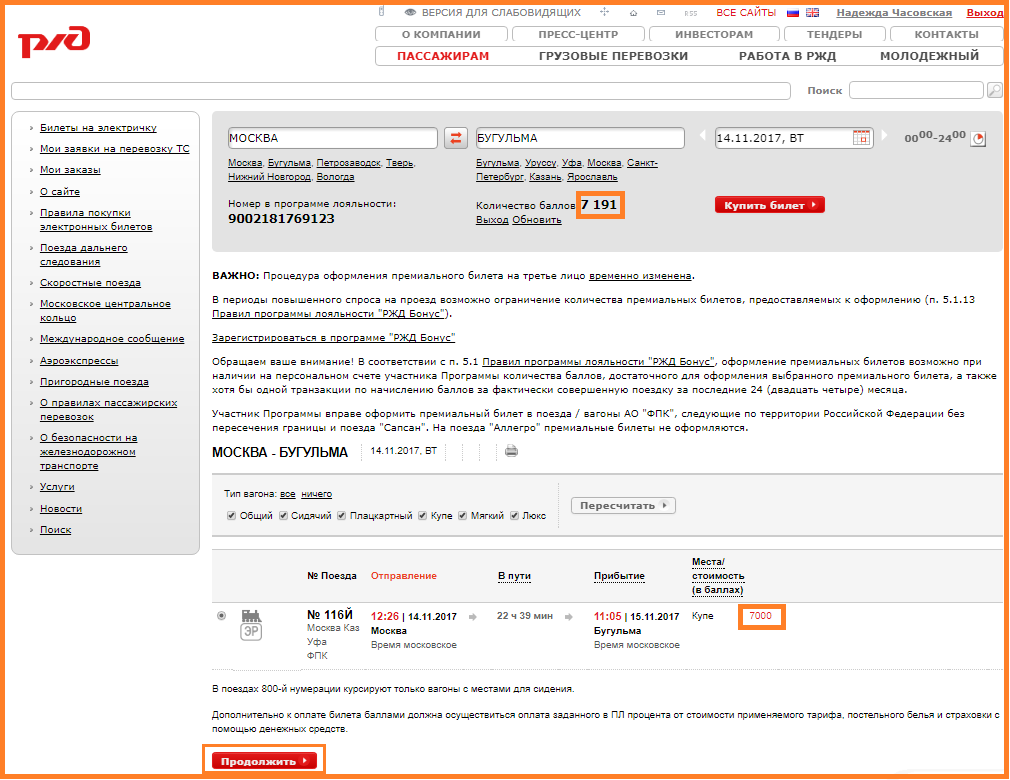Viewport: 1010px width, 780px height.
Task: Open the calendar date picker
Action: [x=861, y=138]
